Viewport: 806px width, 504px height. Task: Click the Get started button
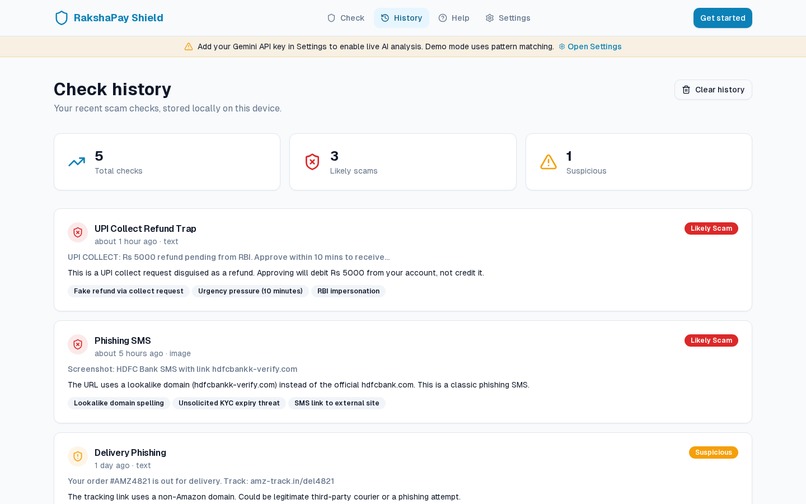[x=722, y=18]
